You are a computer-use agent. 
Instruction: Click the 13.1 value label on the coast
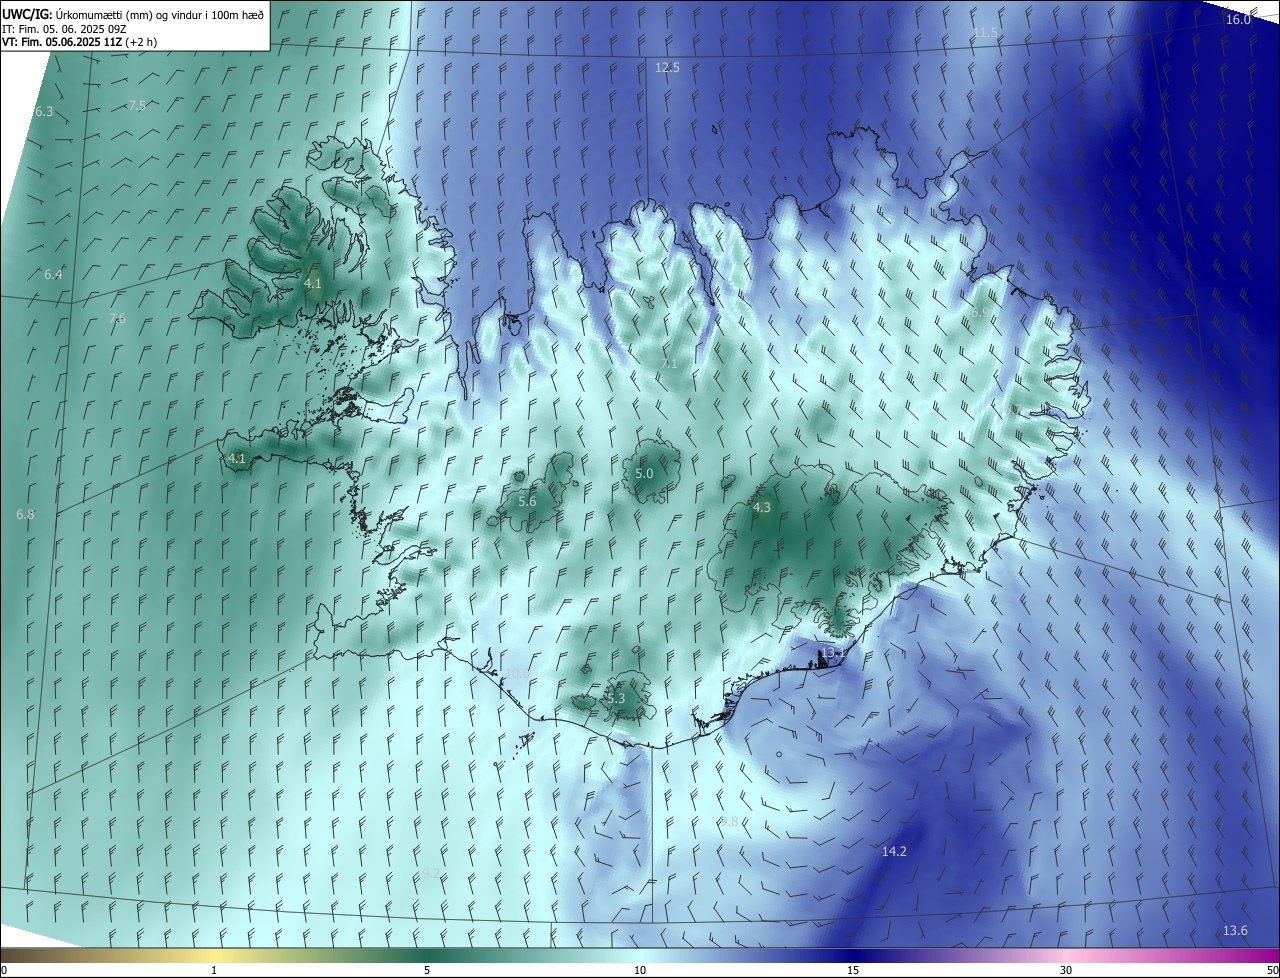(x=832, y=654)
